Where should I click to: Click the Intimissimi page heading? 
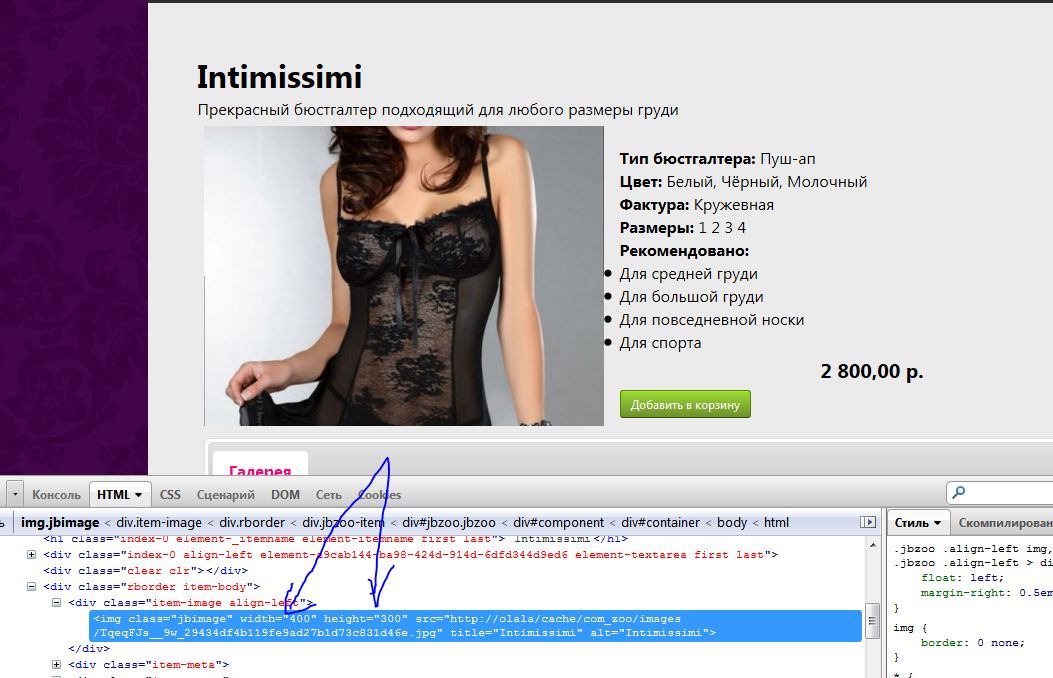pos(279,77)
